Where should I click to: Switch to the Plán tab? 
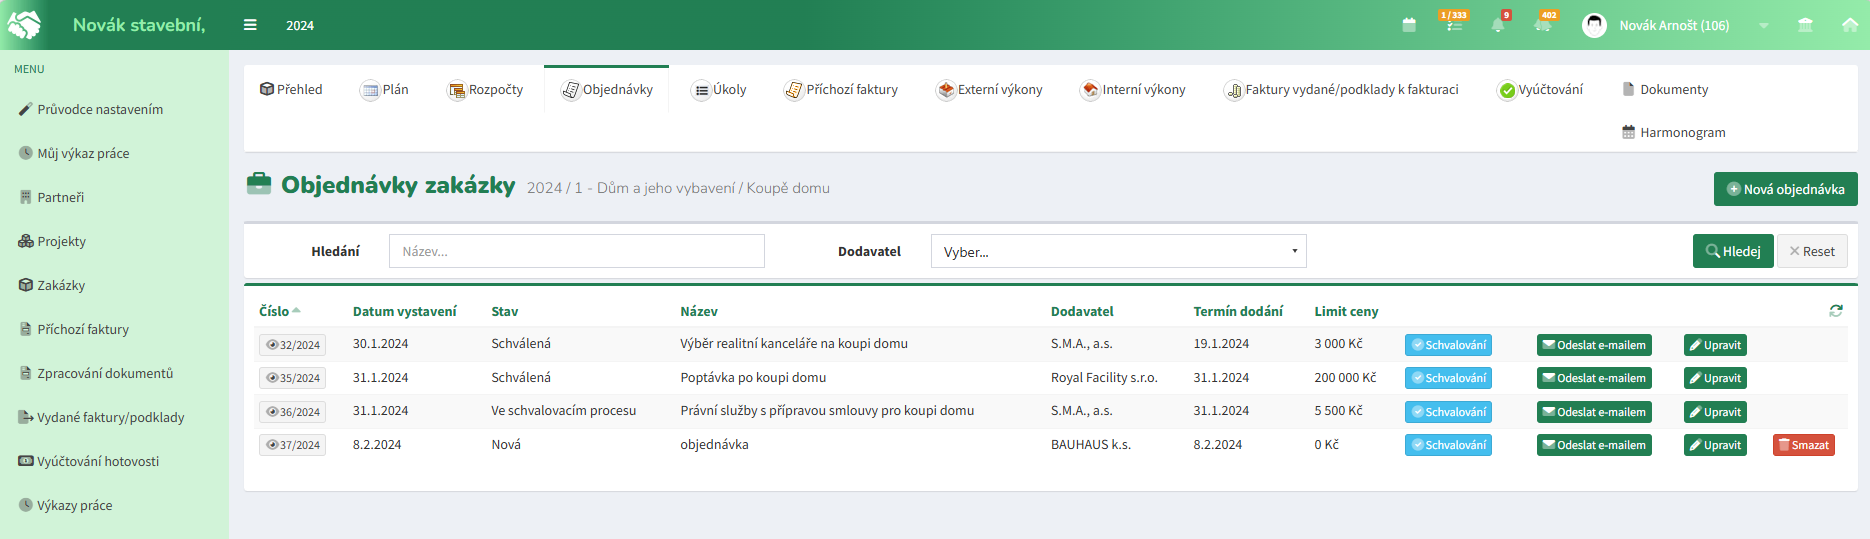pos(384,89)
